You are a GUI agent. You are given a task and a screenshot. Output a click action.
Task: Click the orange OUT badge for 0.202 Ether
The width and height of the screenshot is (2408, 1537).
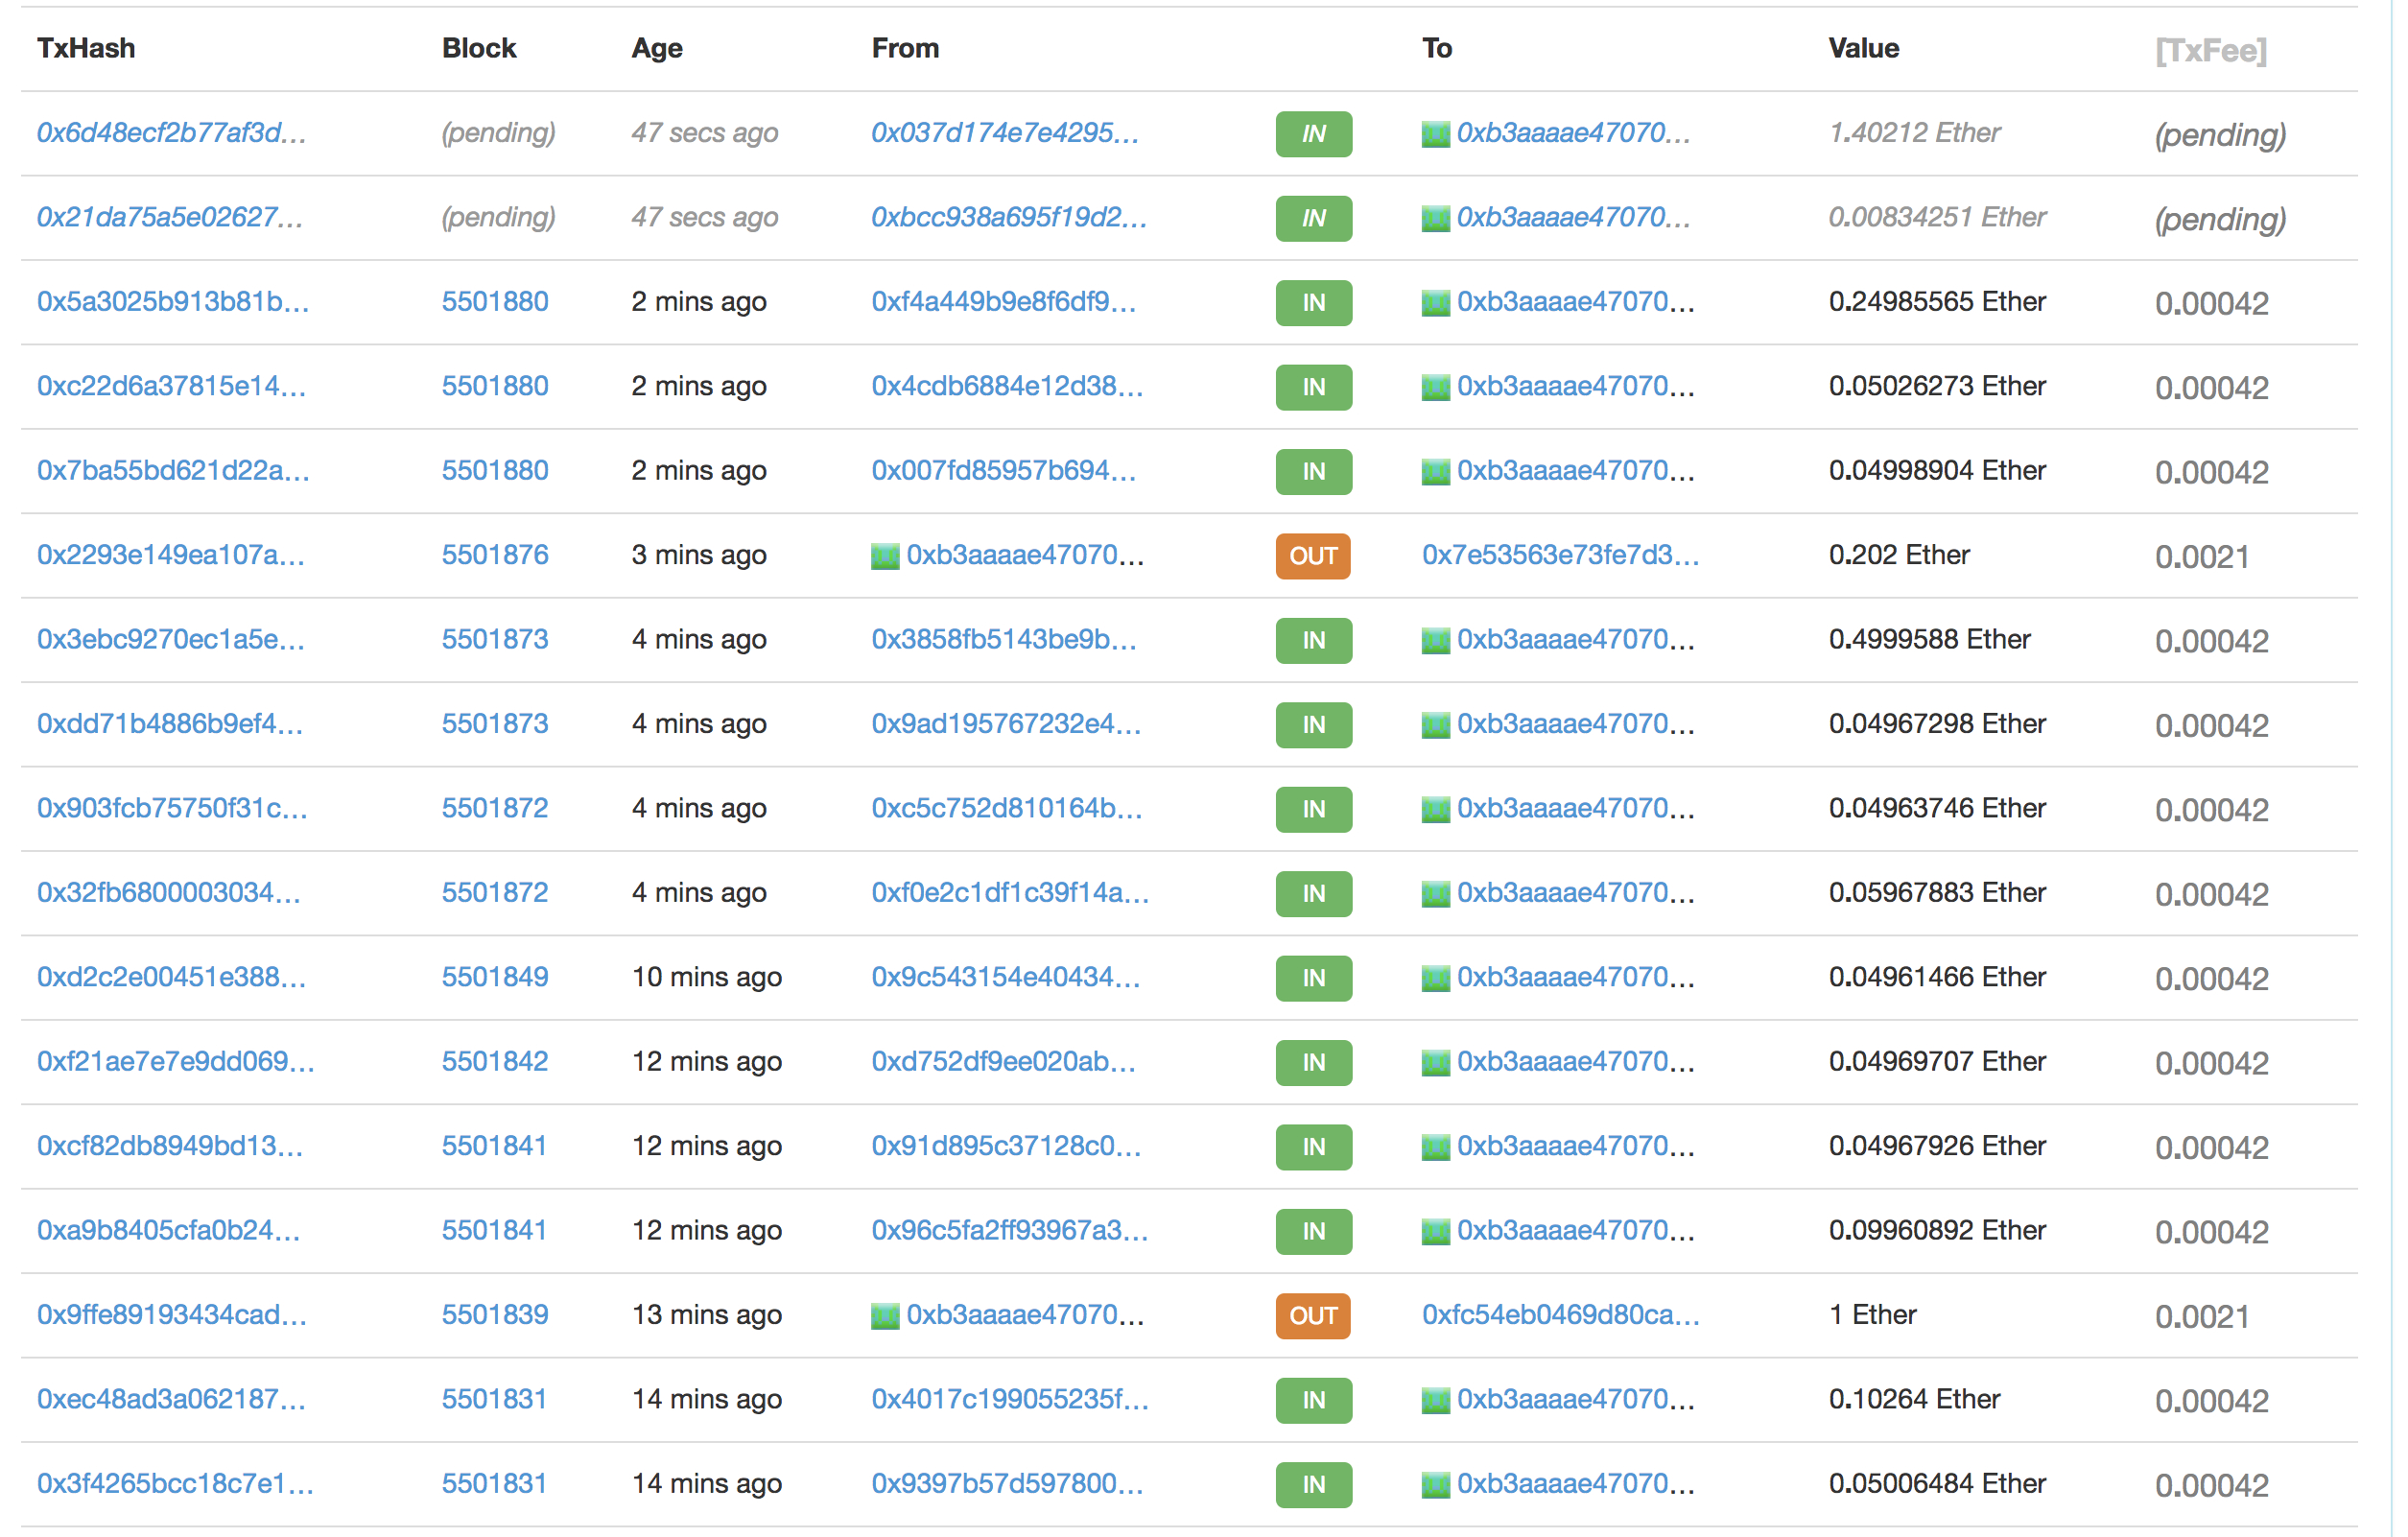[x=1312, y=556]
